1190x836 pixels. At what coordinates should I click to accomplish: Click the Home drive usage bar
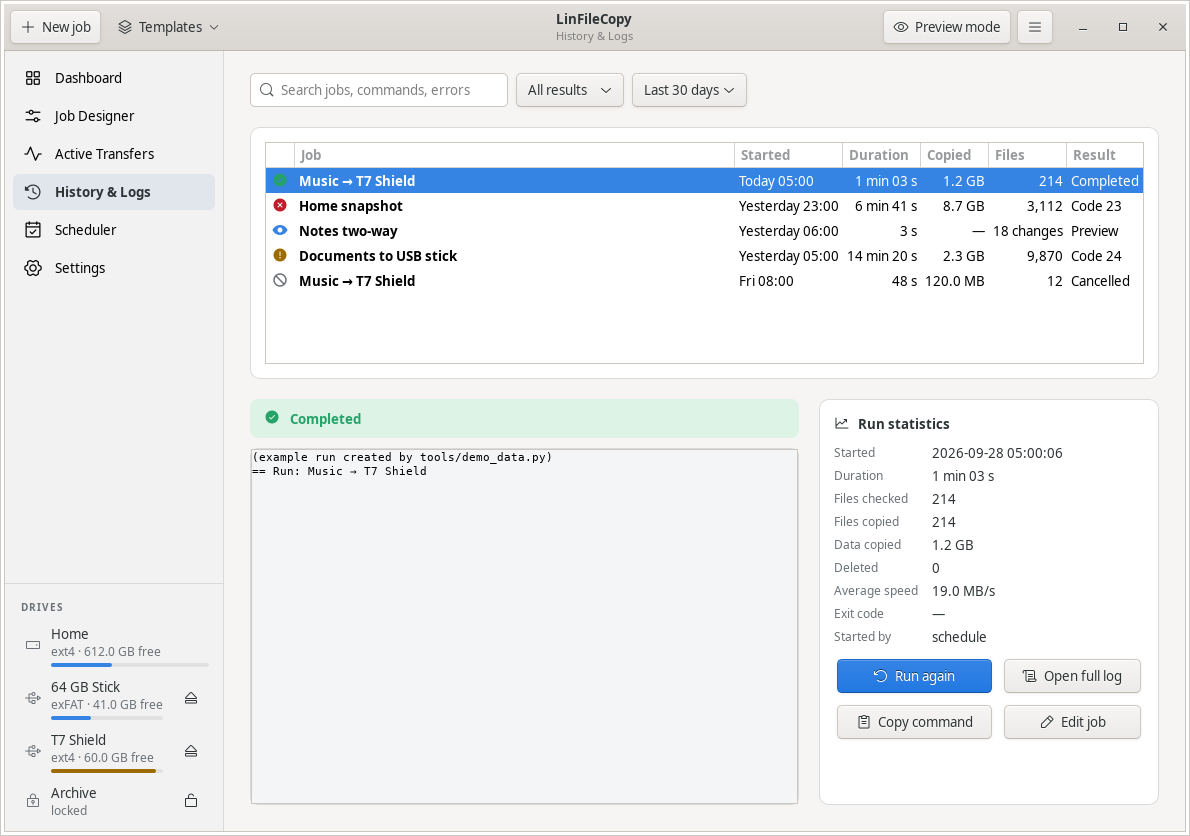point(130,665)
